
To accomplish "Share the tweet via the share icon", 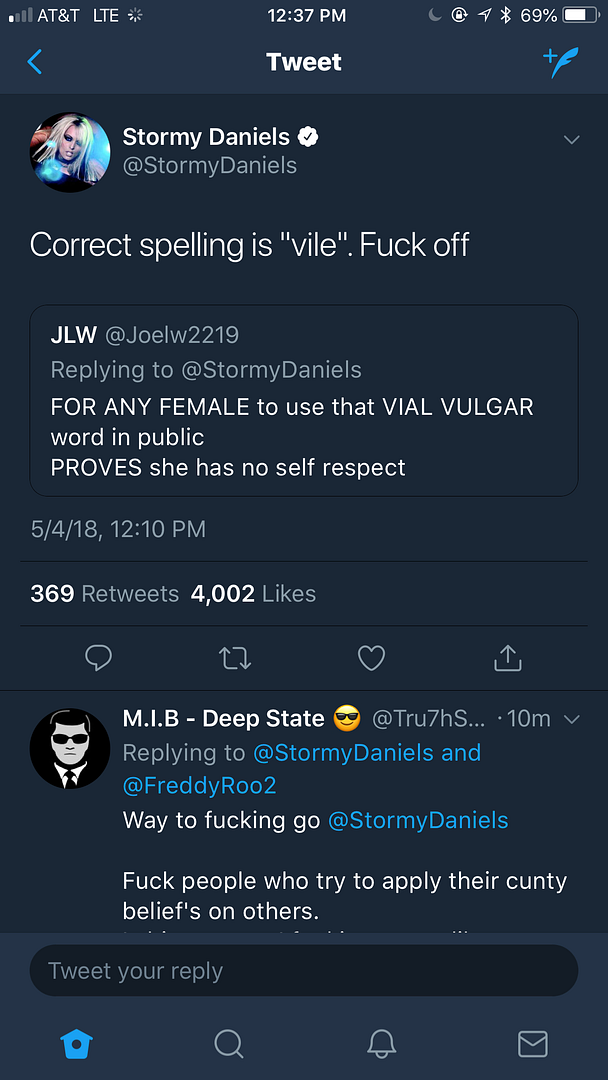I will click(x=508, y=657).
